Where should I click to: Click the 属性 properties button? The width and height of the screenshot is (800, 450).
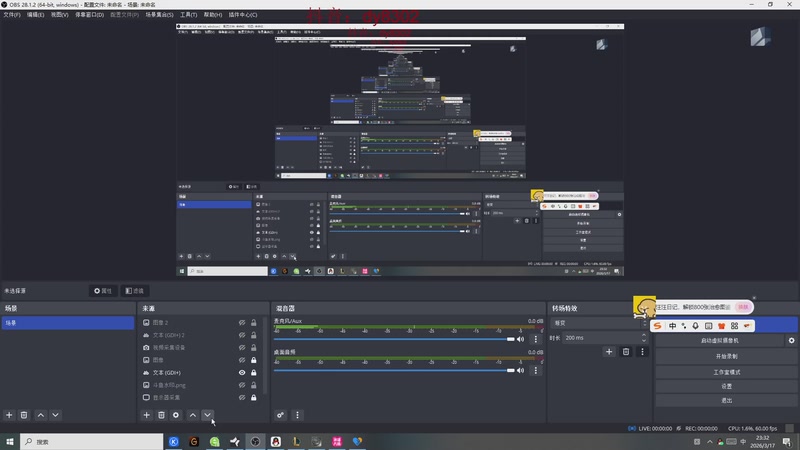pyautogui.click(x=103, y=291)
